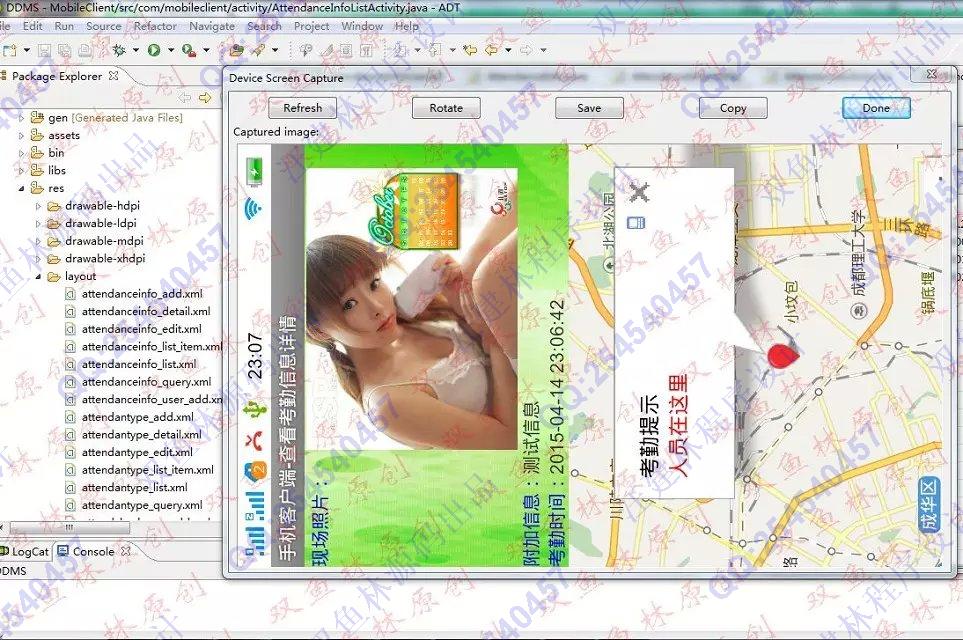Click the Forward navigation grey arrow icon
This screenshot has height=640, width=963.
[526, 50]
